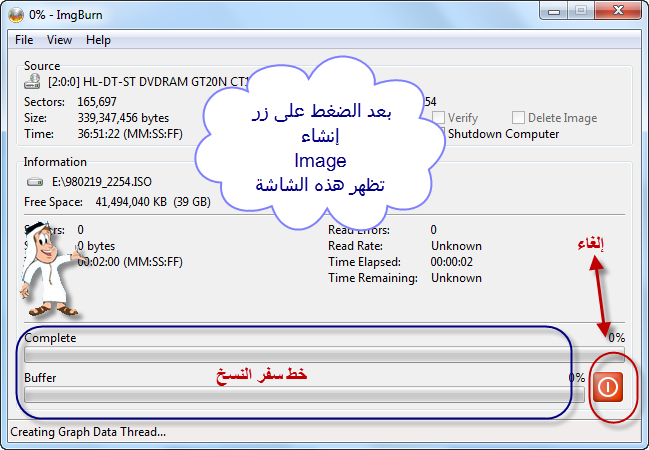
Task: Open the File menu
Action: click(x=24, y=40)
